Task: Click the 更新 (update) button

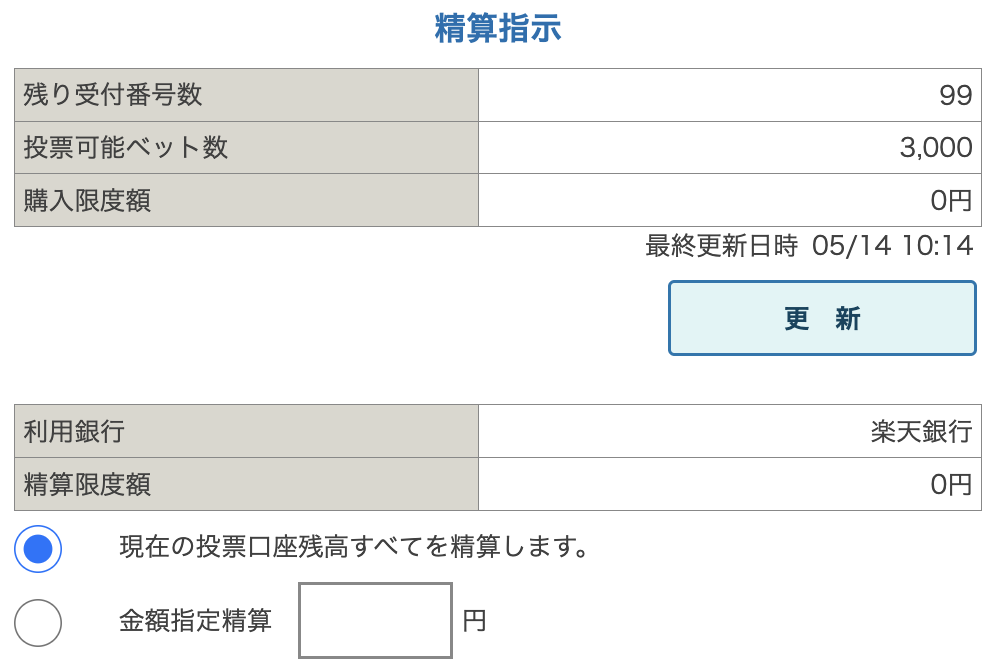Action: pyautogui.click(x=822, y=318)
